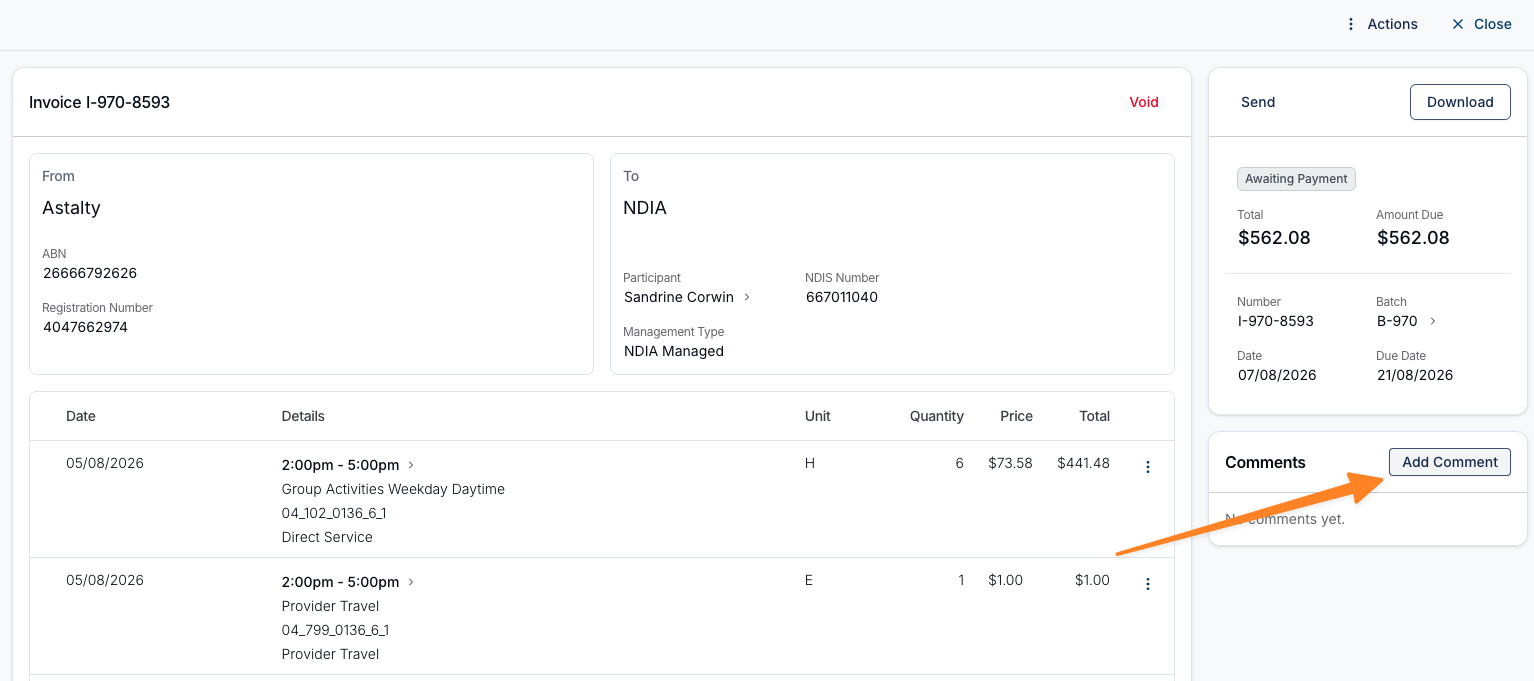Select ABN value 26666792626
This screenshot has width=1534, height=681.
tap(90, 273)
